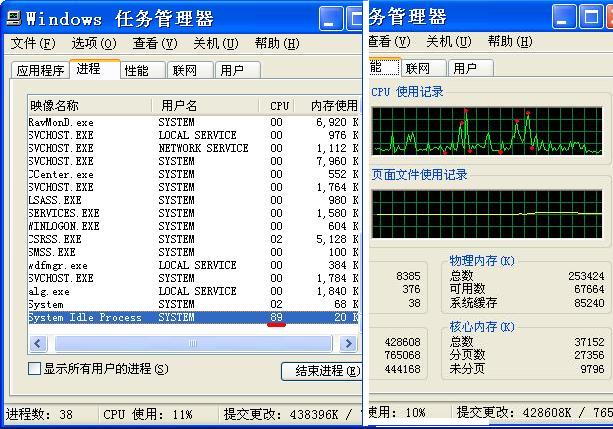Select the SERVICES.EXE process row
613x429 pixels.
(x=194, y=213)
